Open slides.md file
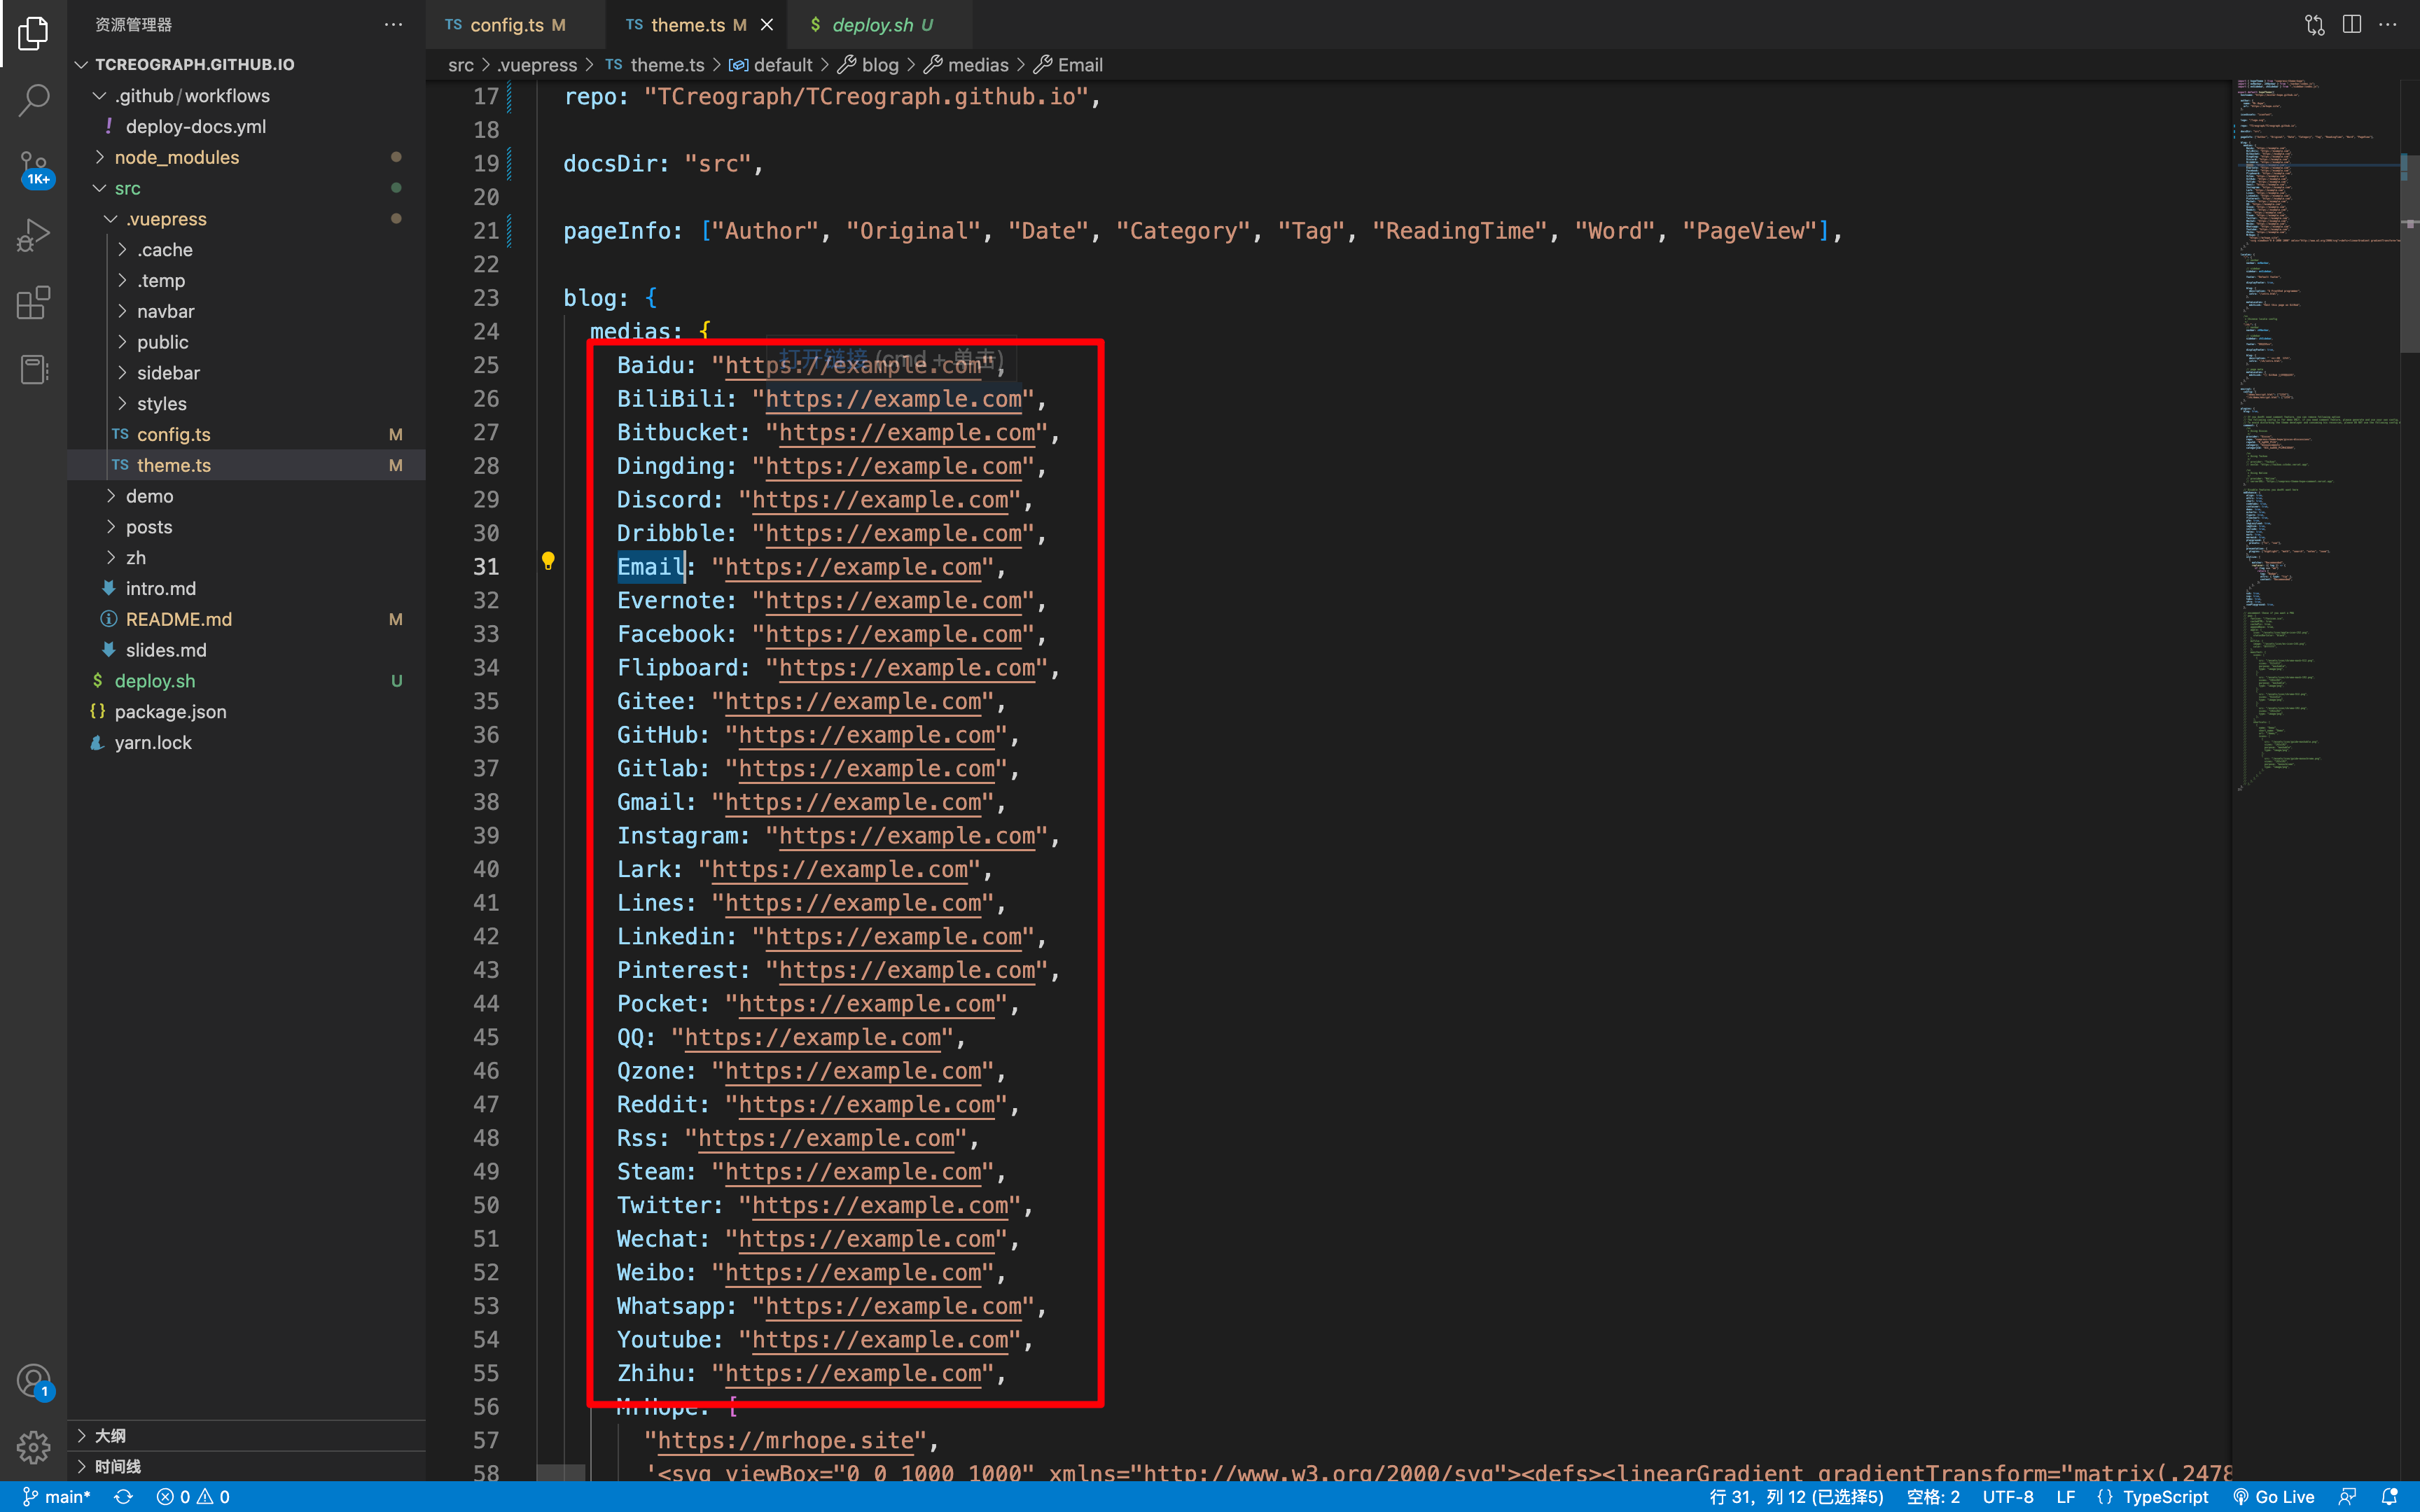This screenshot has width=2420, height=1512. pos(247,650)
